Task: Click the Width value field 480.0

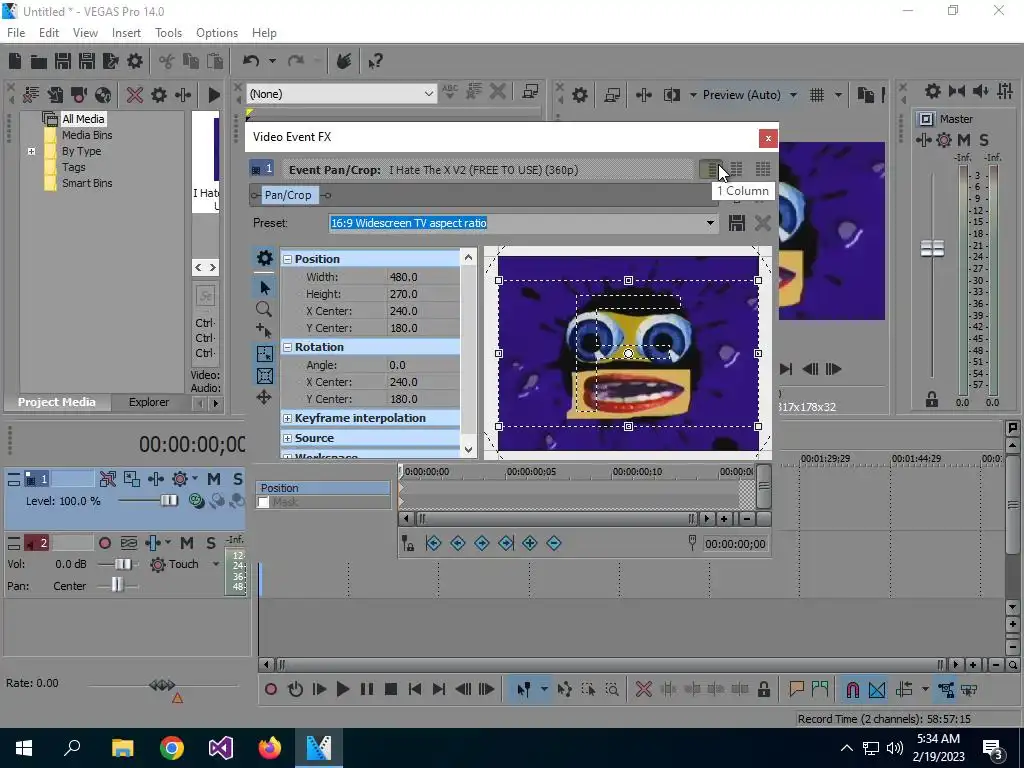Action: click(x=423, y=277)
